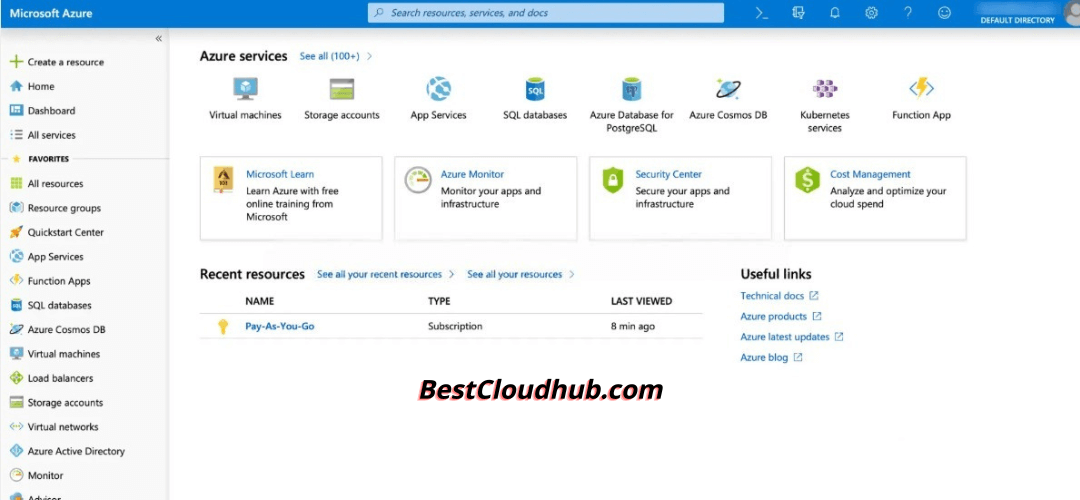This screenshot has width=1080, height=500.
Task: Open the Feedback smiley icon
Action: click(944, 13)
